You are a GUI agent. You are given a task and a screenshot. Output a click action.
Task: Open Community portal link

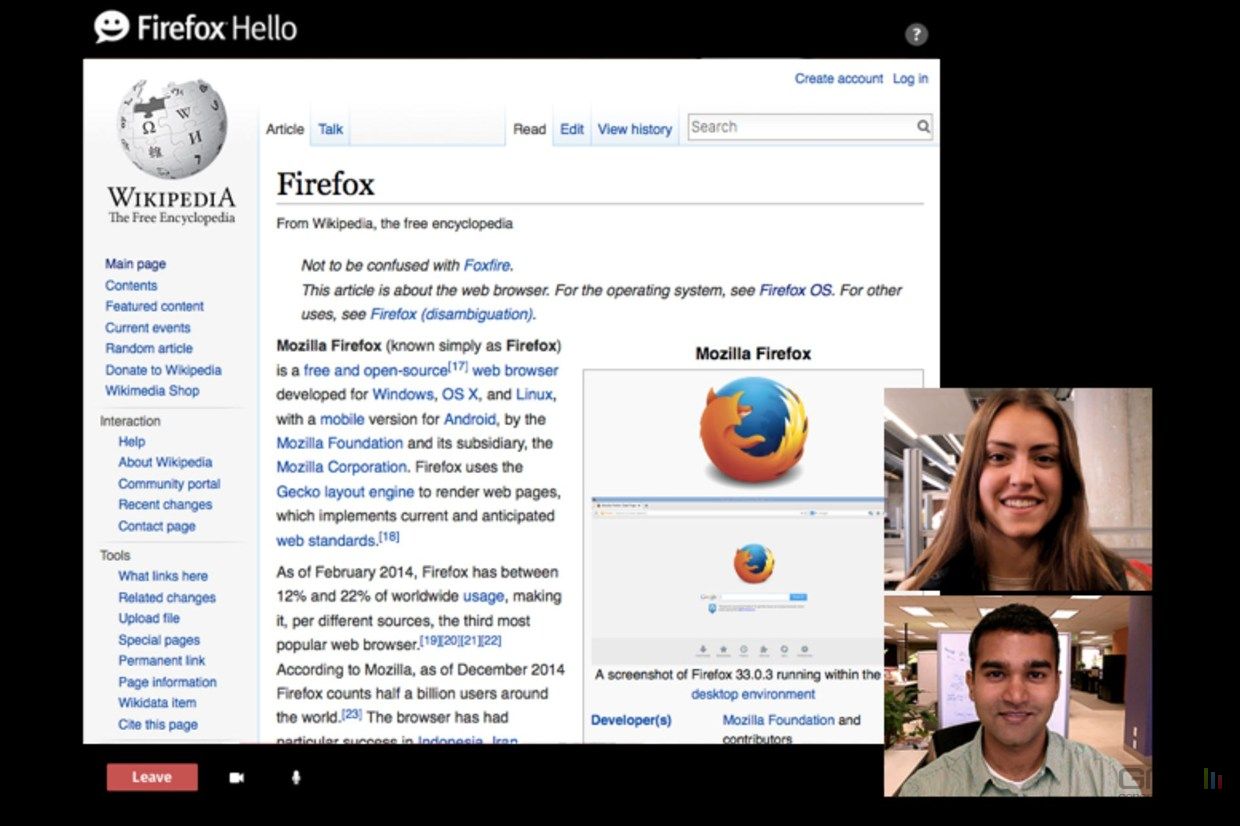pyautogui.click(x=169, y=484)
